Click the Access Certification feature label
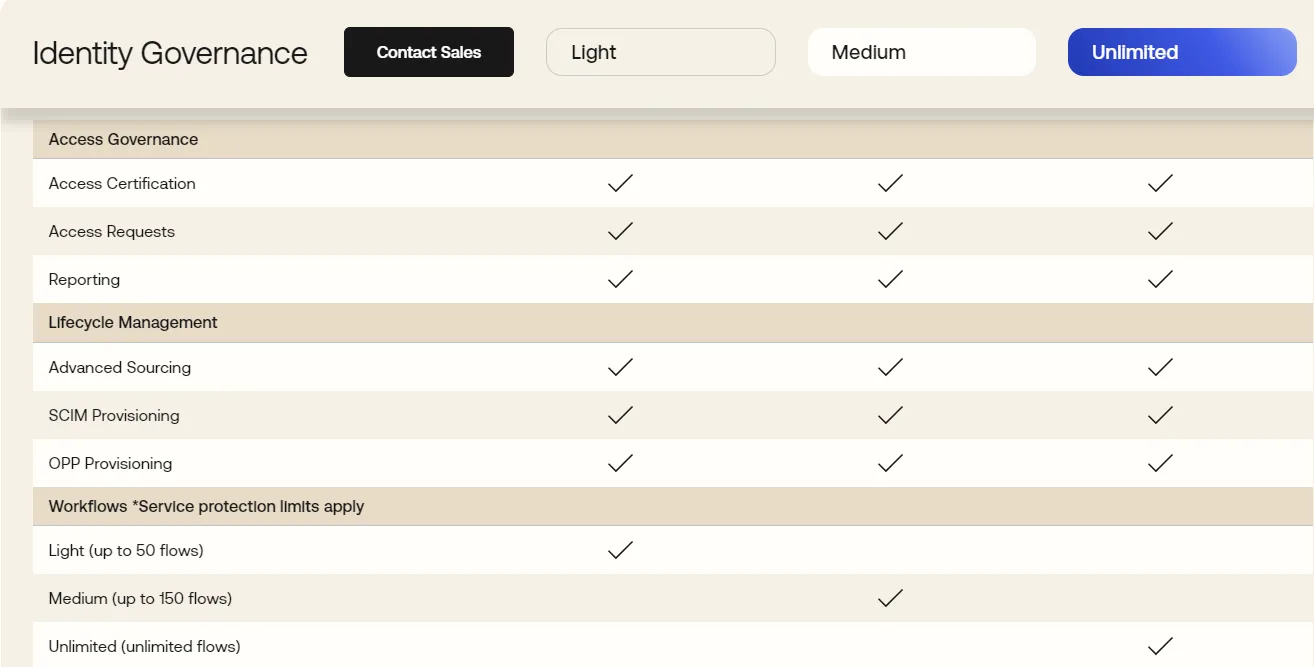Viewport: 1314px width, 667px height. coord(122,183)
